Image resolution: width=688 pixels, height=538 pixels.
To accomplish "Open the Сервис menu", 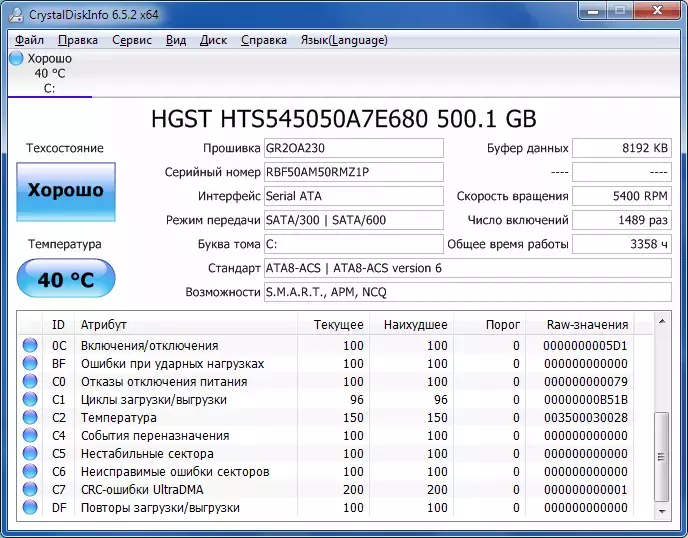I will (x=132, y=40).
